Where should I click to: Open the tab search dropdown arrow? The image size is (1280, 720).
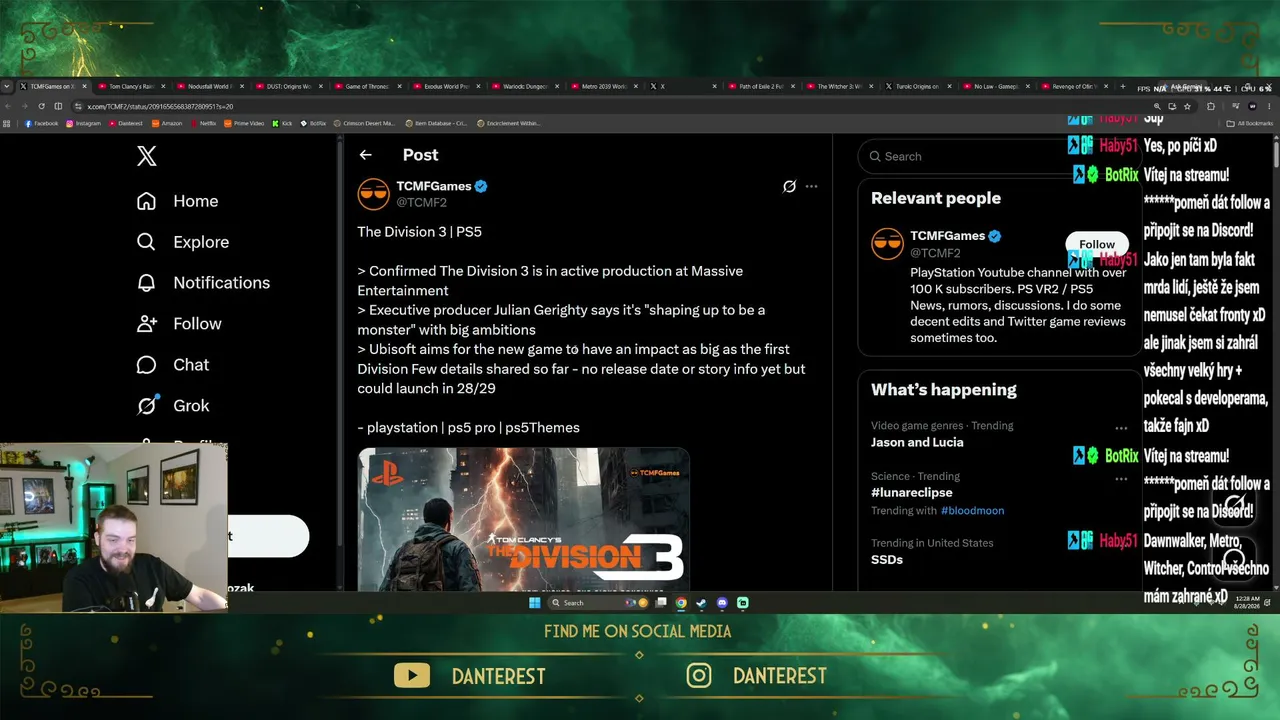click(x=7, y=87)
